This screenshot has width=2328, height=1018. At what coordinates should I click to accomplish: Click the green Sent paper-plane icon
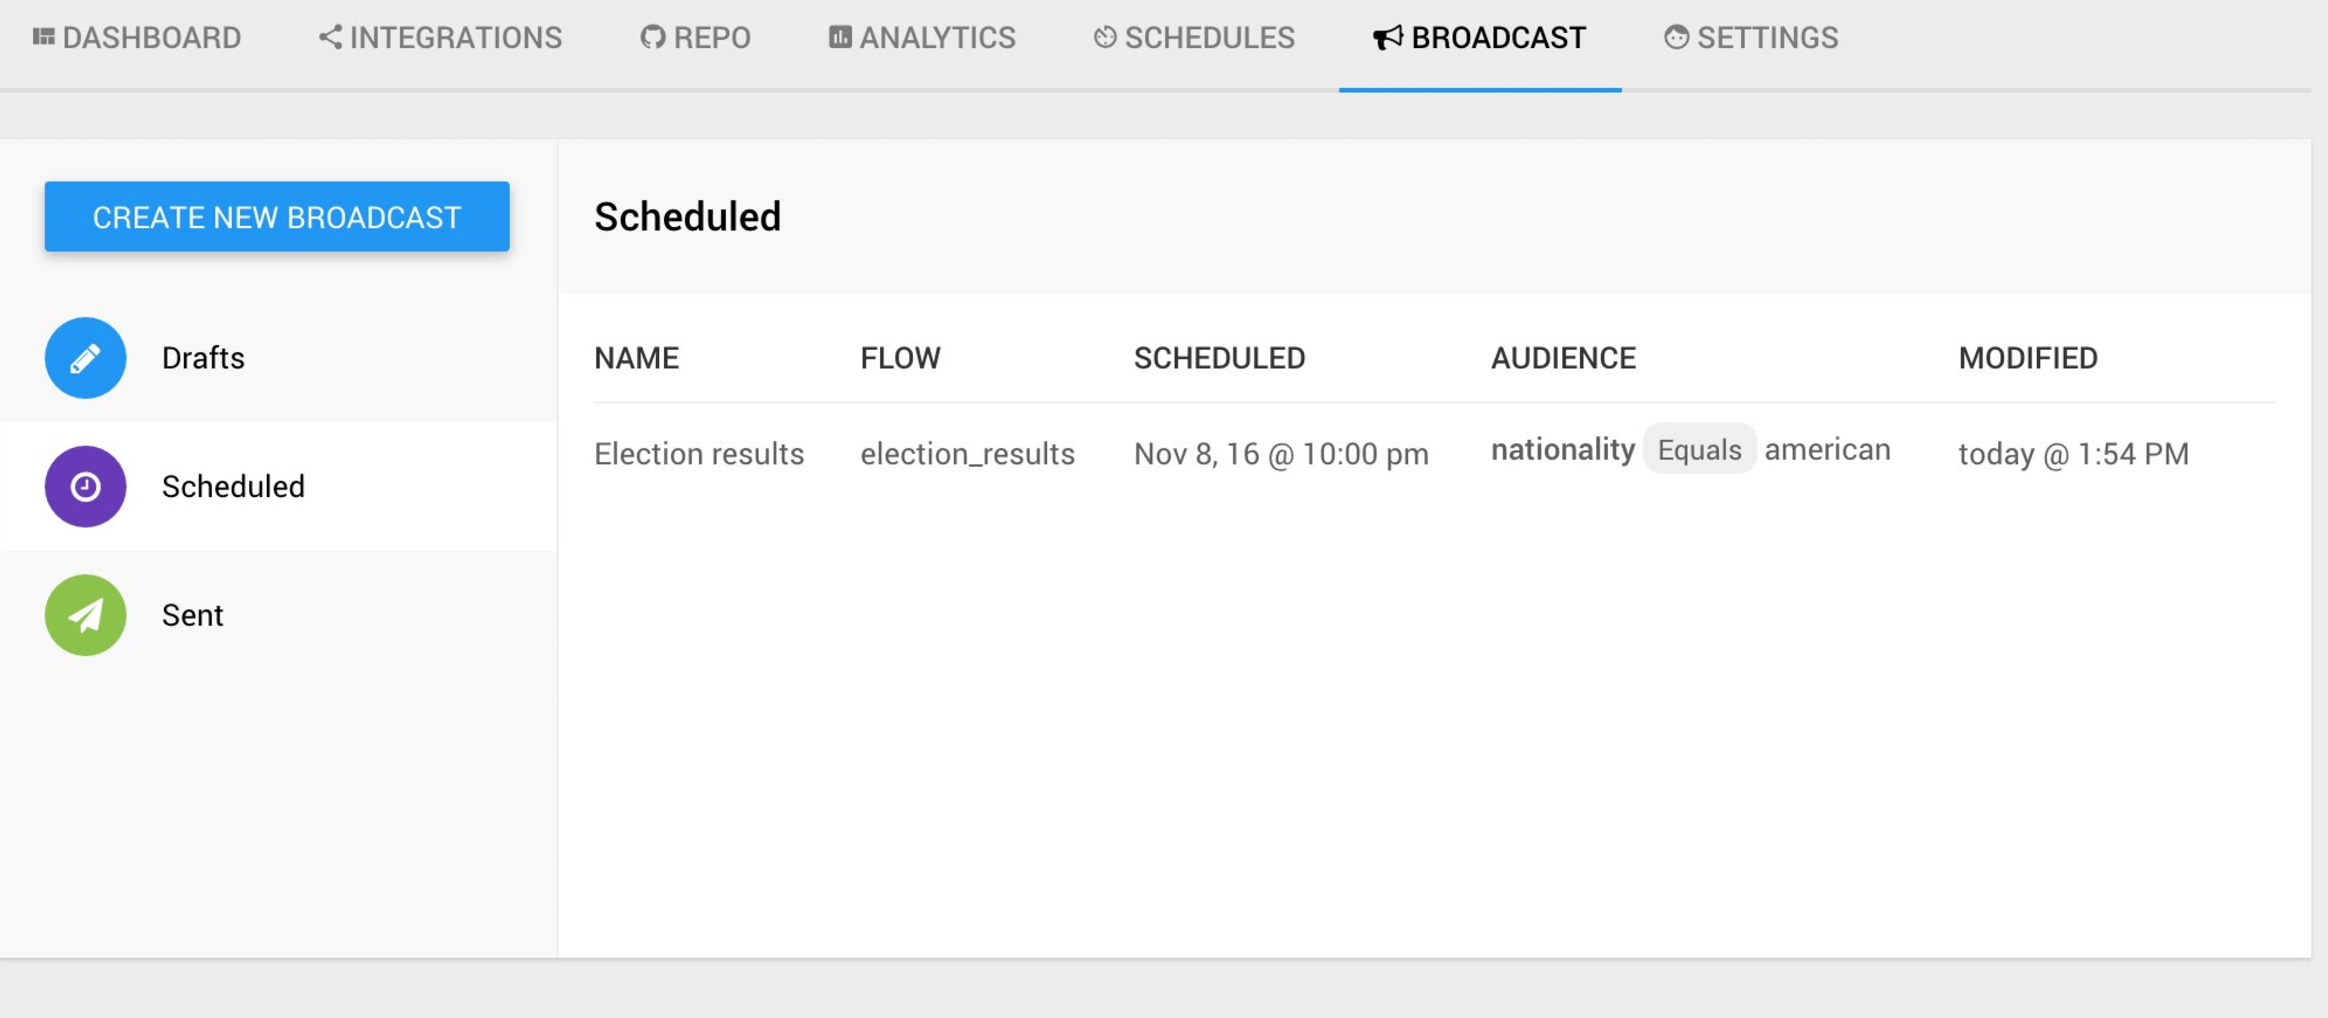point(85,615)
